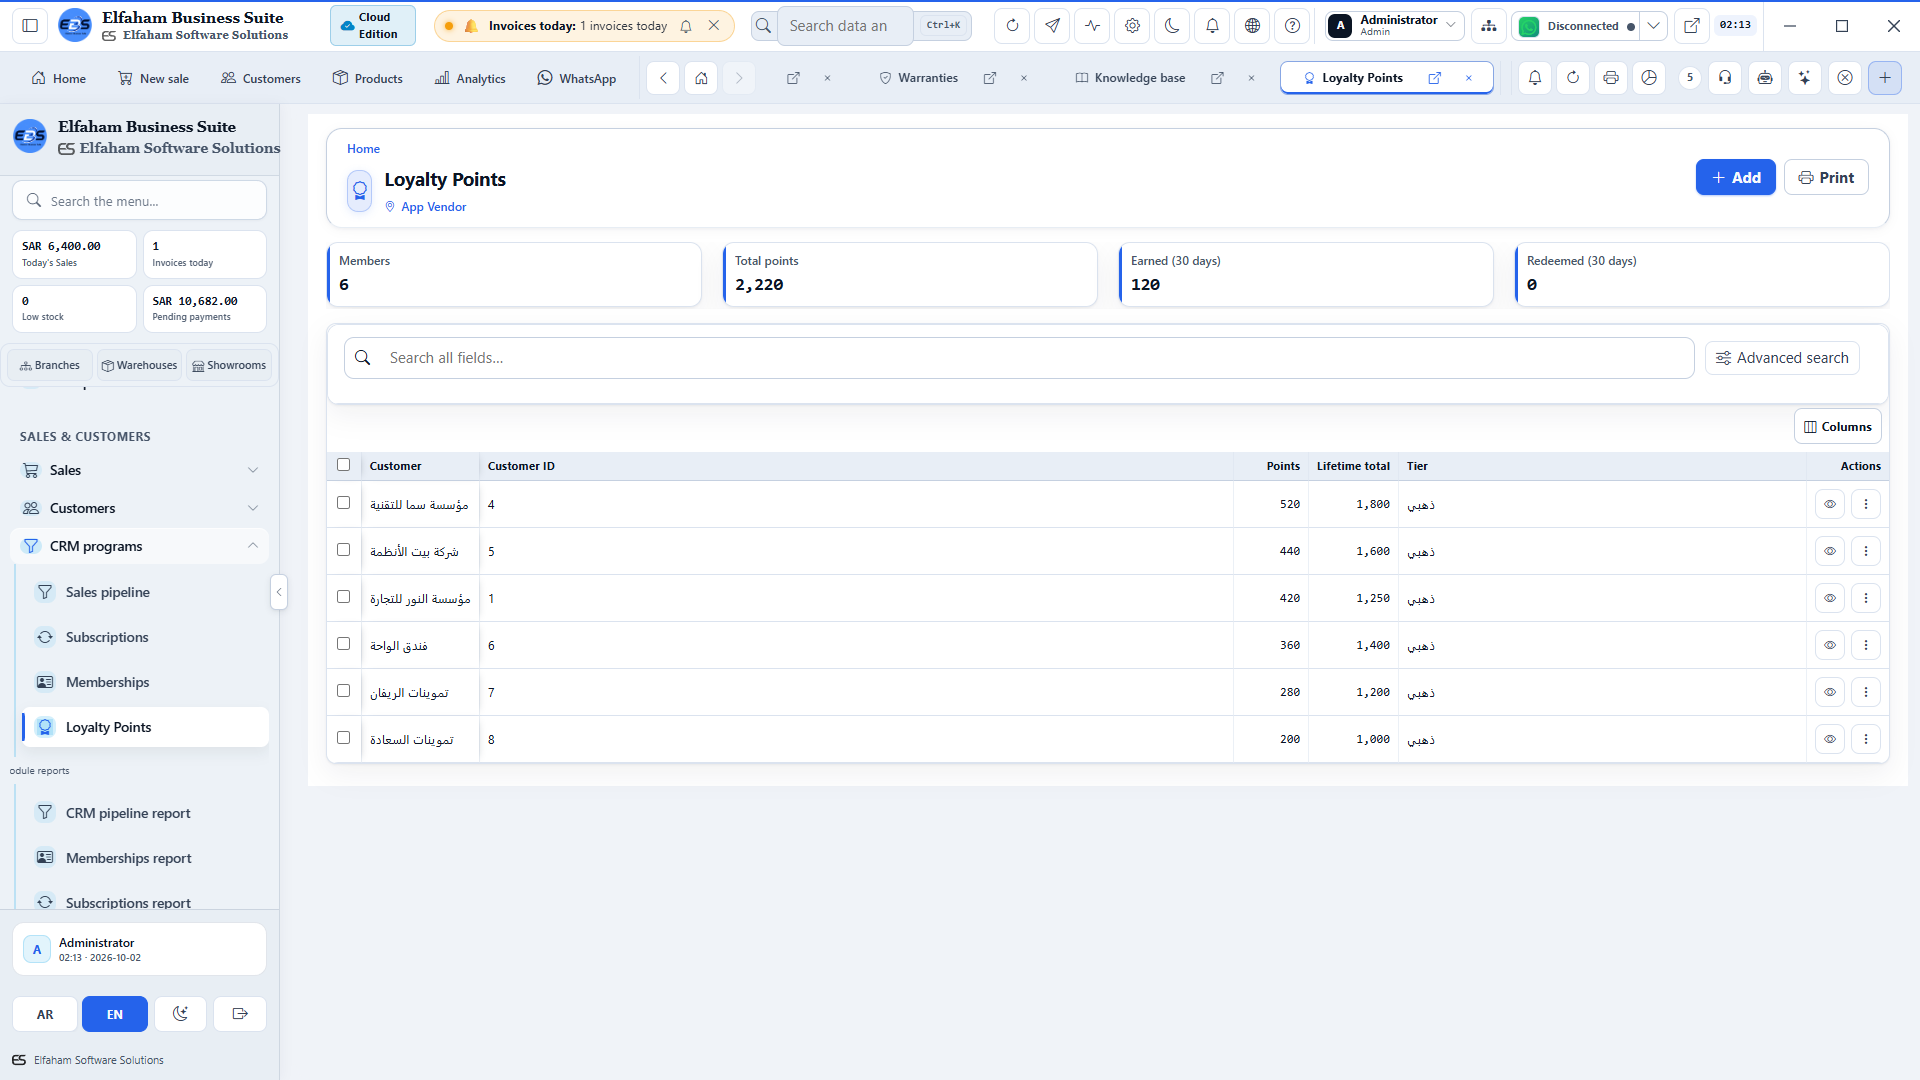Click the Search all fields input
Image resolution: width=1920 pixels, height=1080 pixels.
(1019, 358)
